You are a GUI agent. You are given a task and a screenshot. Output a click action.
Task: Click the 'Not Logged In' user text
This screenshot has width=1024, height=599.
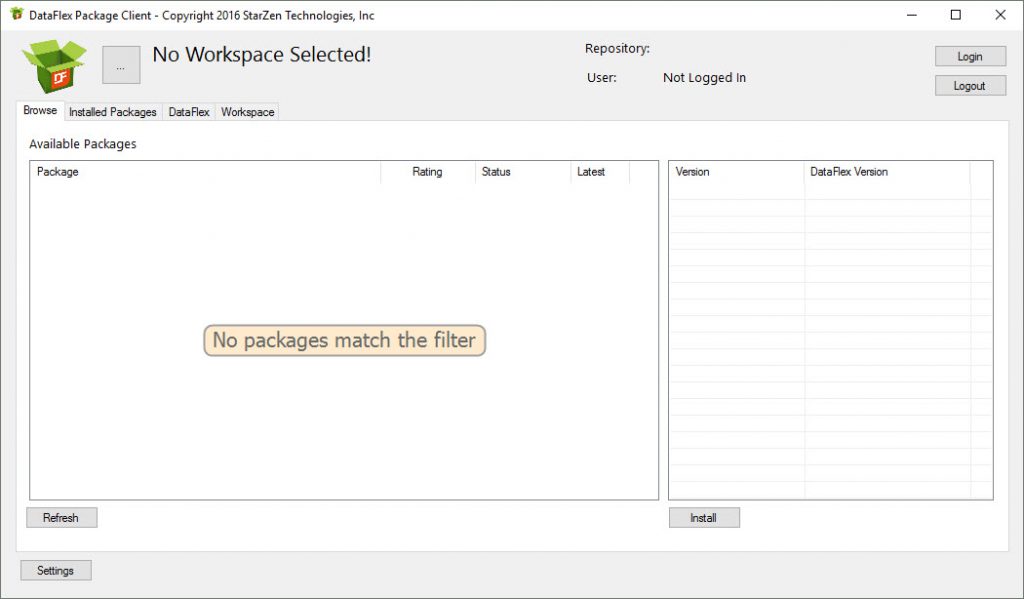[x=704, y=78]
